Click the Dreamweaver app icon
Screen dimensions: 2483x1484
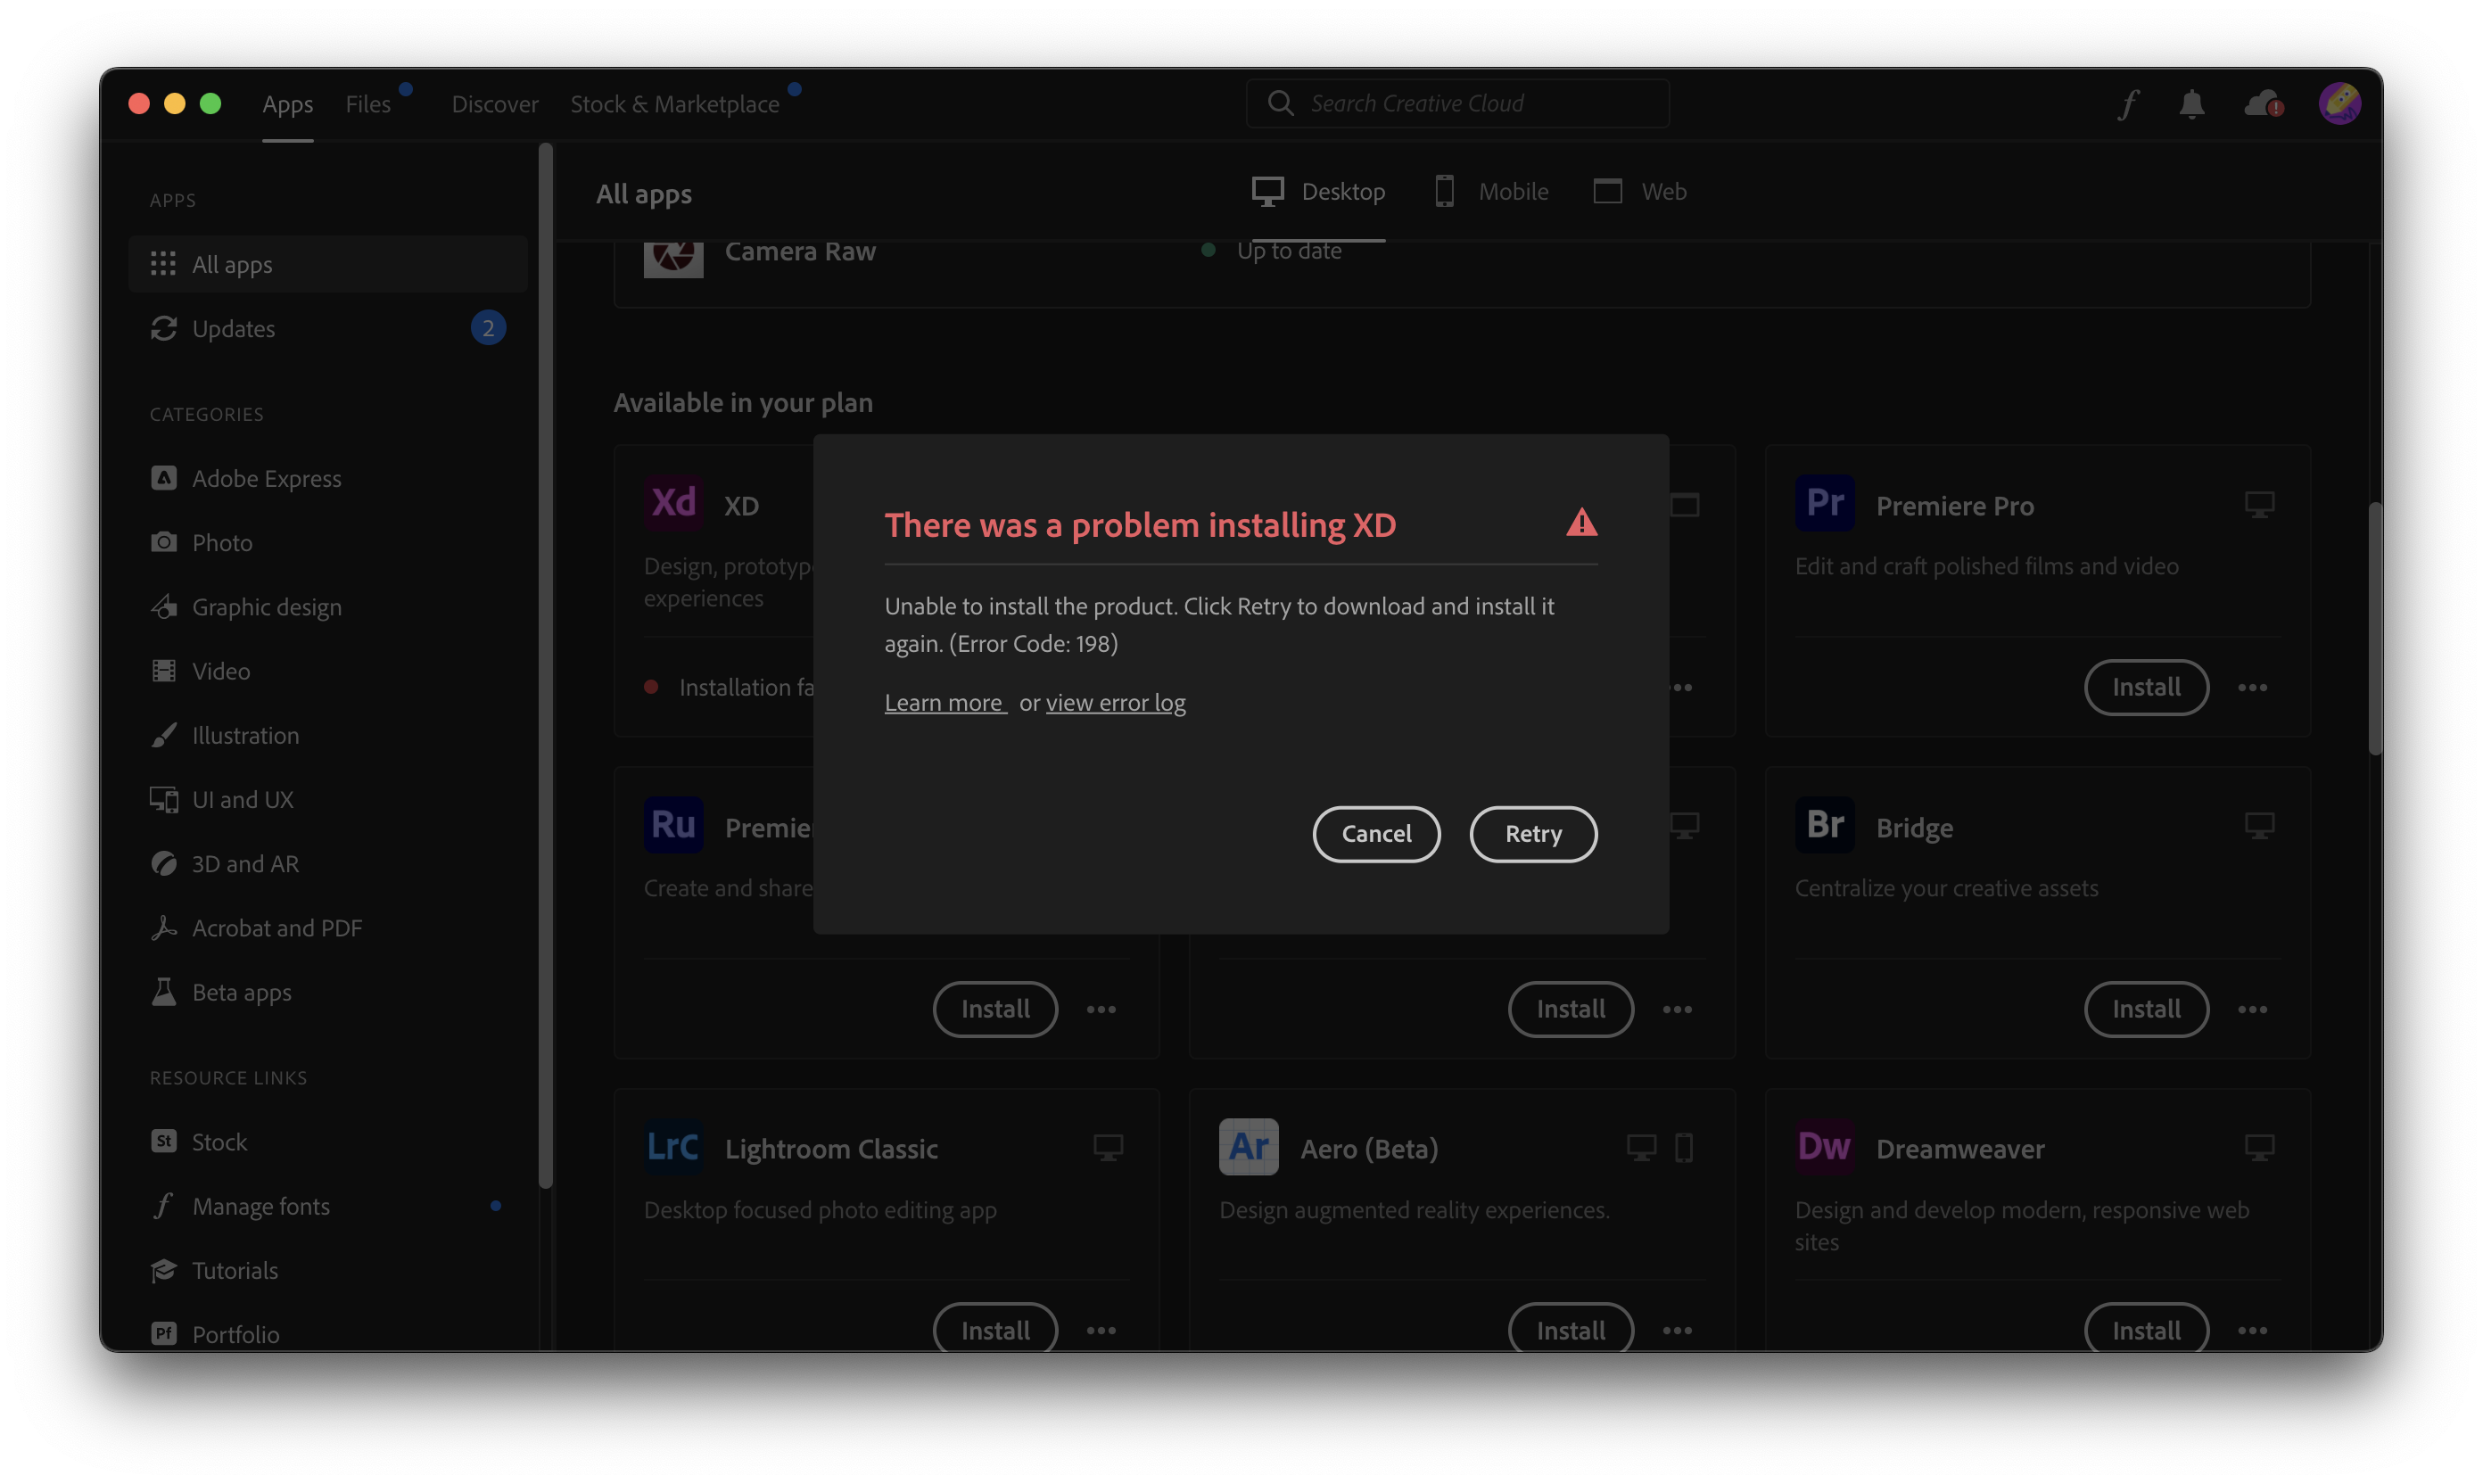[x=1824, y=1146]
